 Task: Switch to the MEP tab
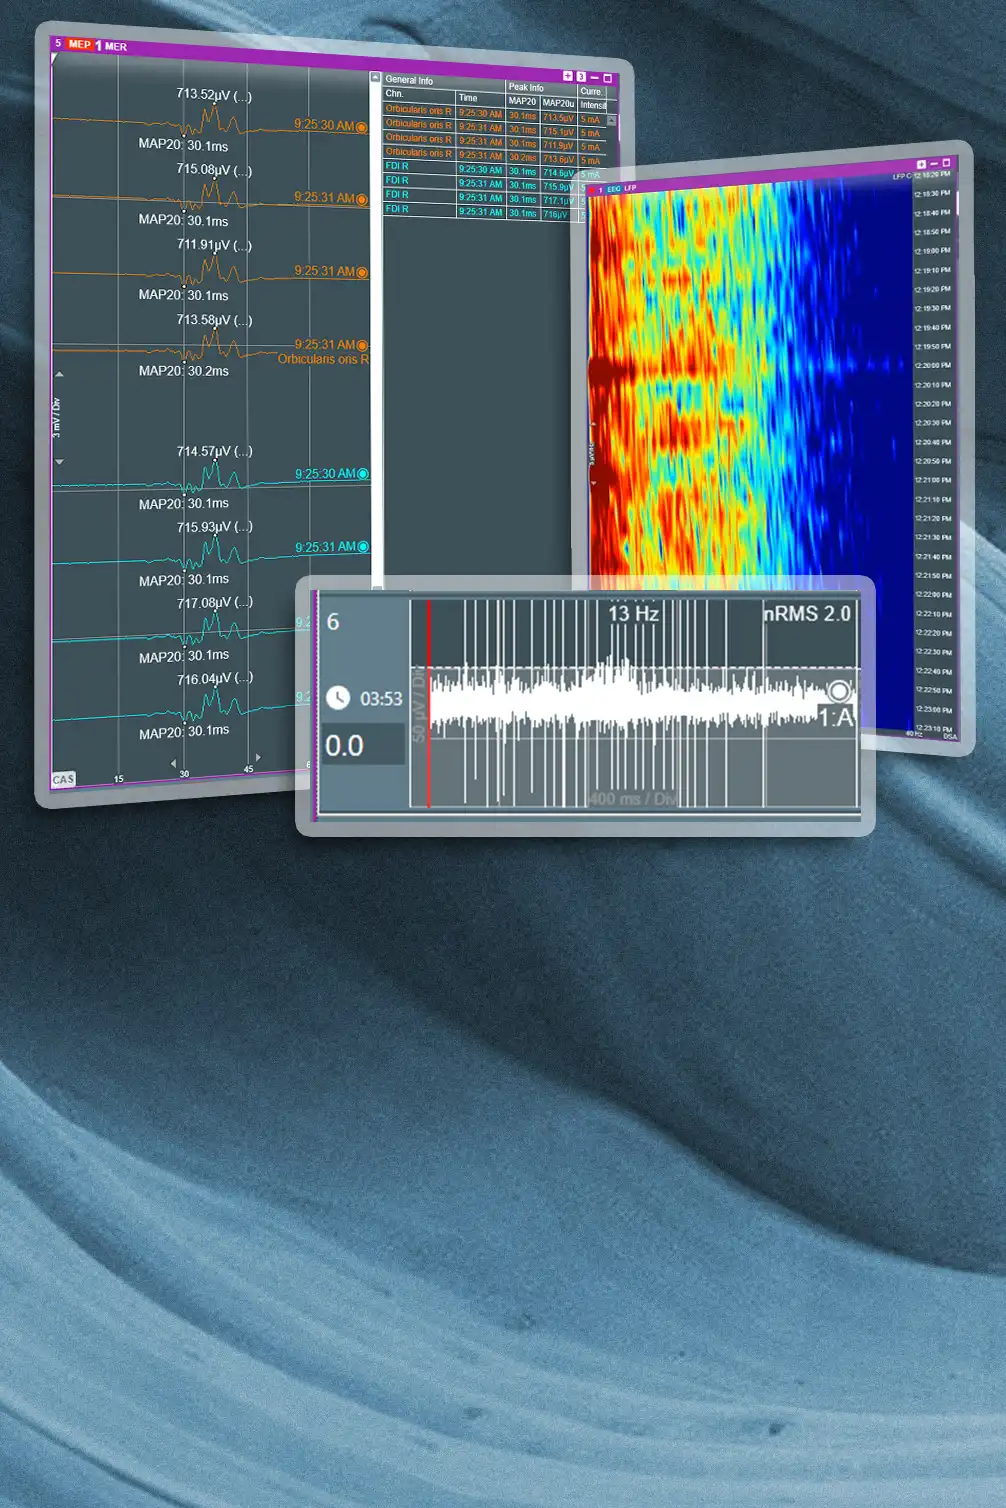point(79,45)
